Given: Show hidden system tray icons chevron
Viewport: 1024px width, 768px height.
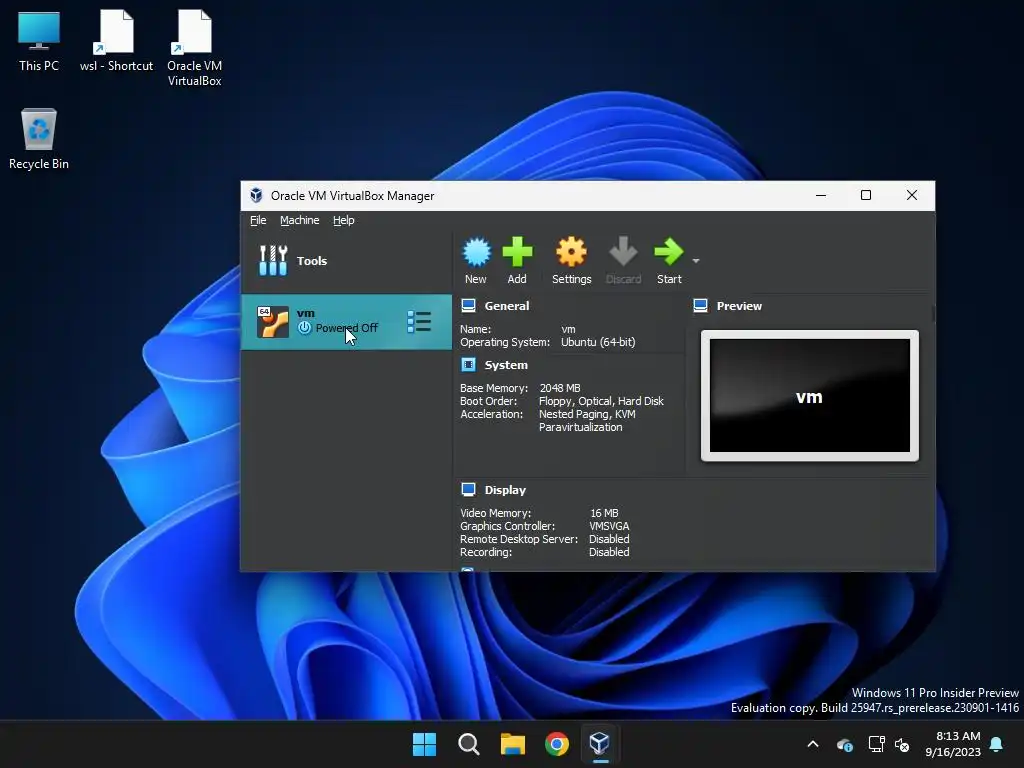Looking at the screenshot, I should coord(813,744).
